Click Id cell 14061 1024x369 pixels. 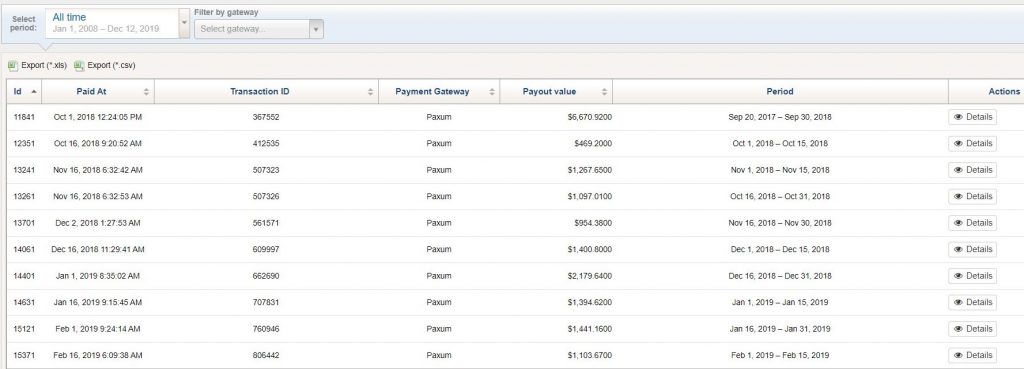[24, 249]
